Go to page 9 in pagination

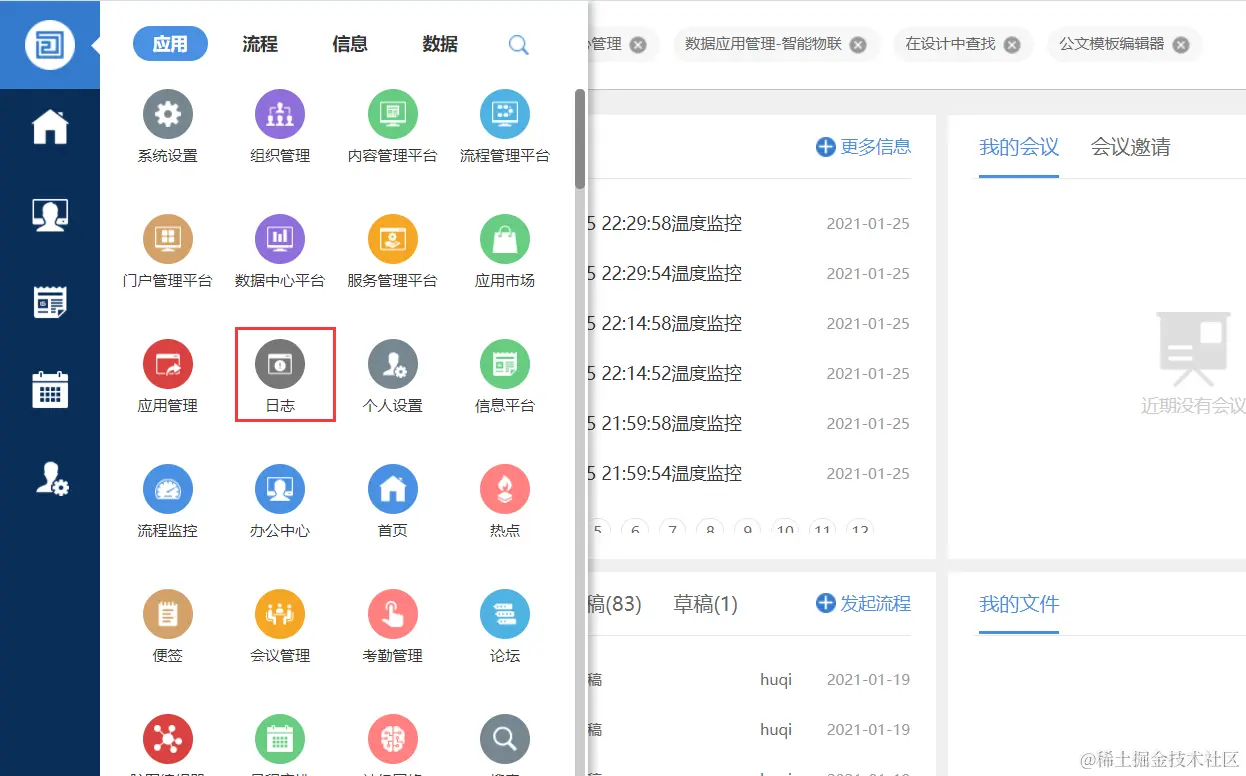click(747, 528)
